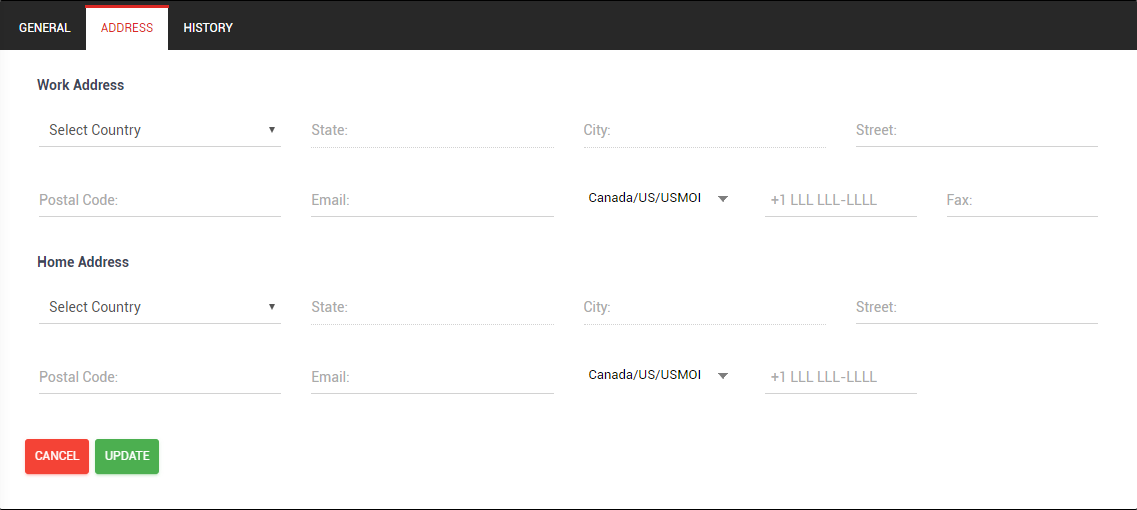1137x510 pixels.
Task: Select the Home Address Street field
Action: pyautogui.click(x=976, y=307)
